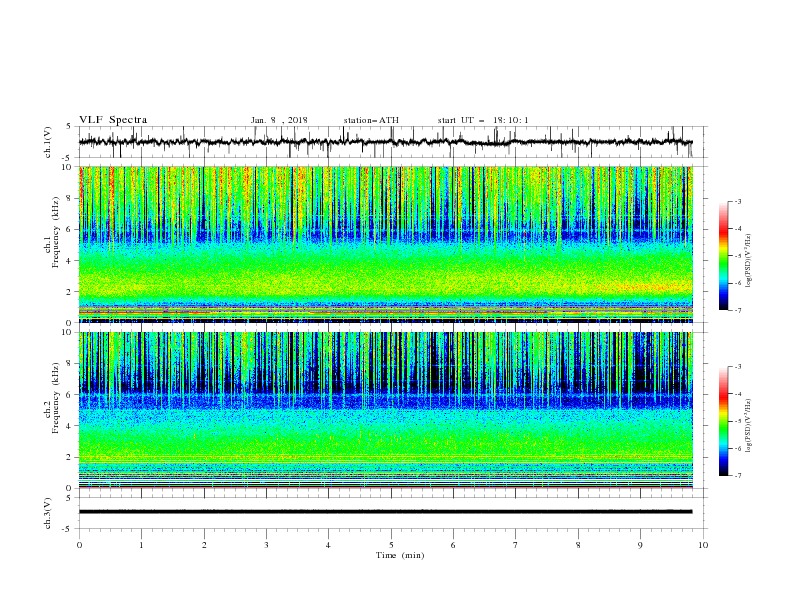The width and height of the screenshot is (792, 612).
Task: Click the "start UT = 18:10:1" header text
Action: [x=483, y=120]
